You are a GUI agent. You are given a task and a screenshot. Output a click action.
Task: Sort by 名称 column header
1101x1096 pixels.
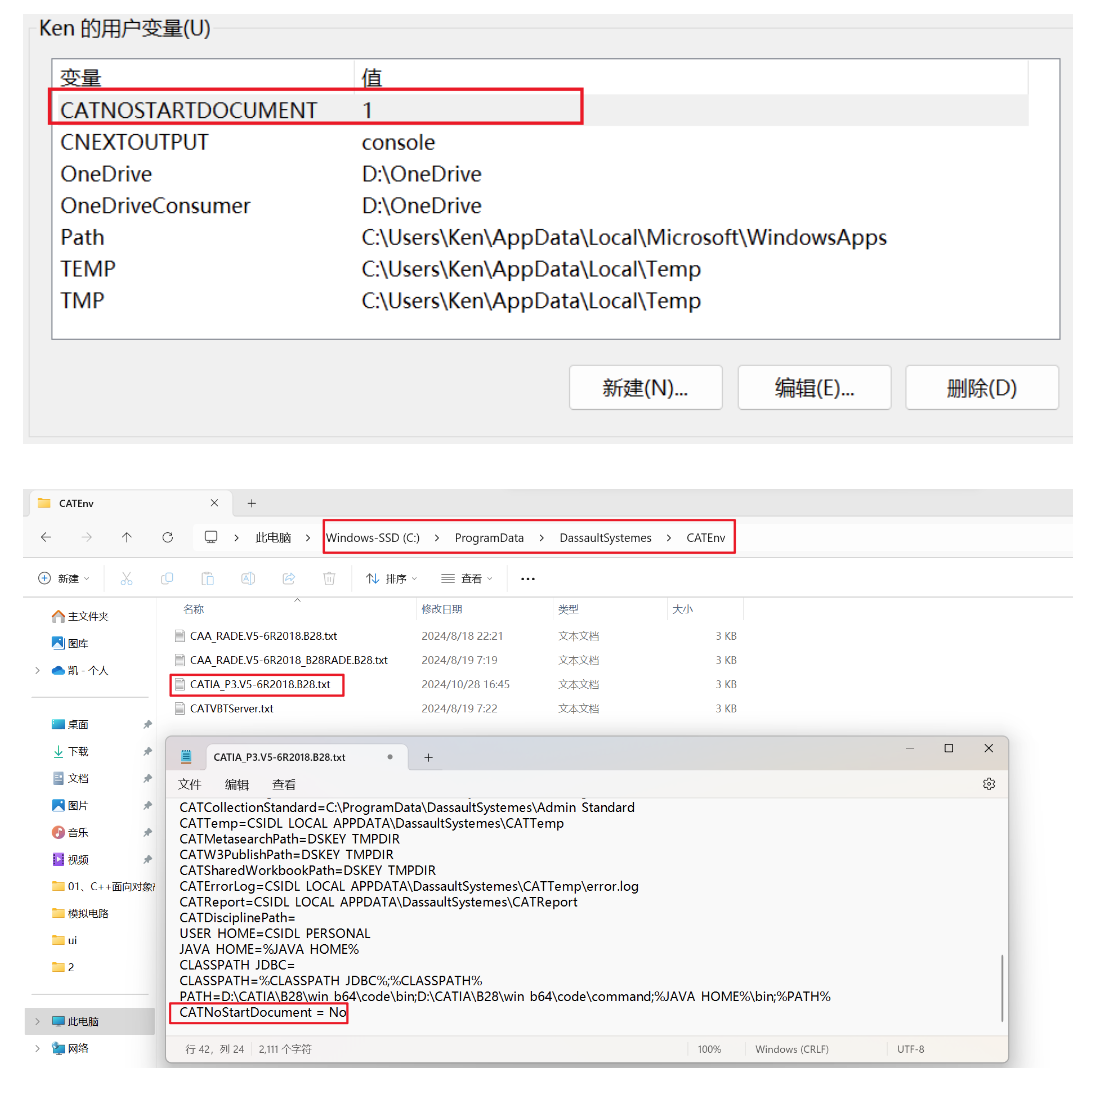[194, 609]
